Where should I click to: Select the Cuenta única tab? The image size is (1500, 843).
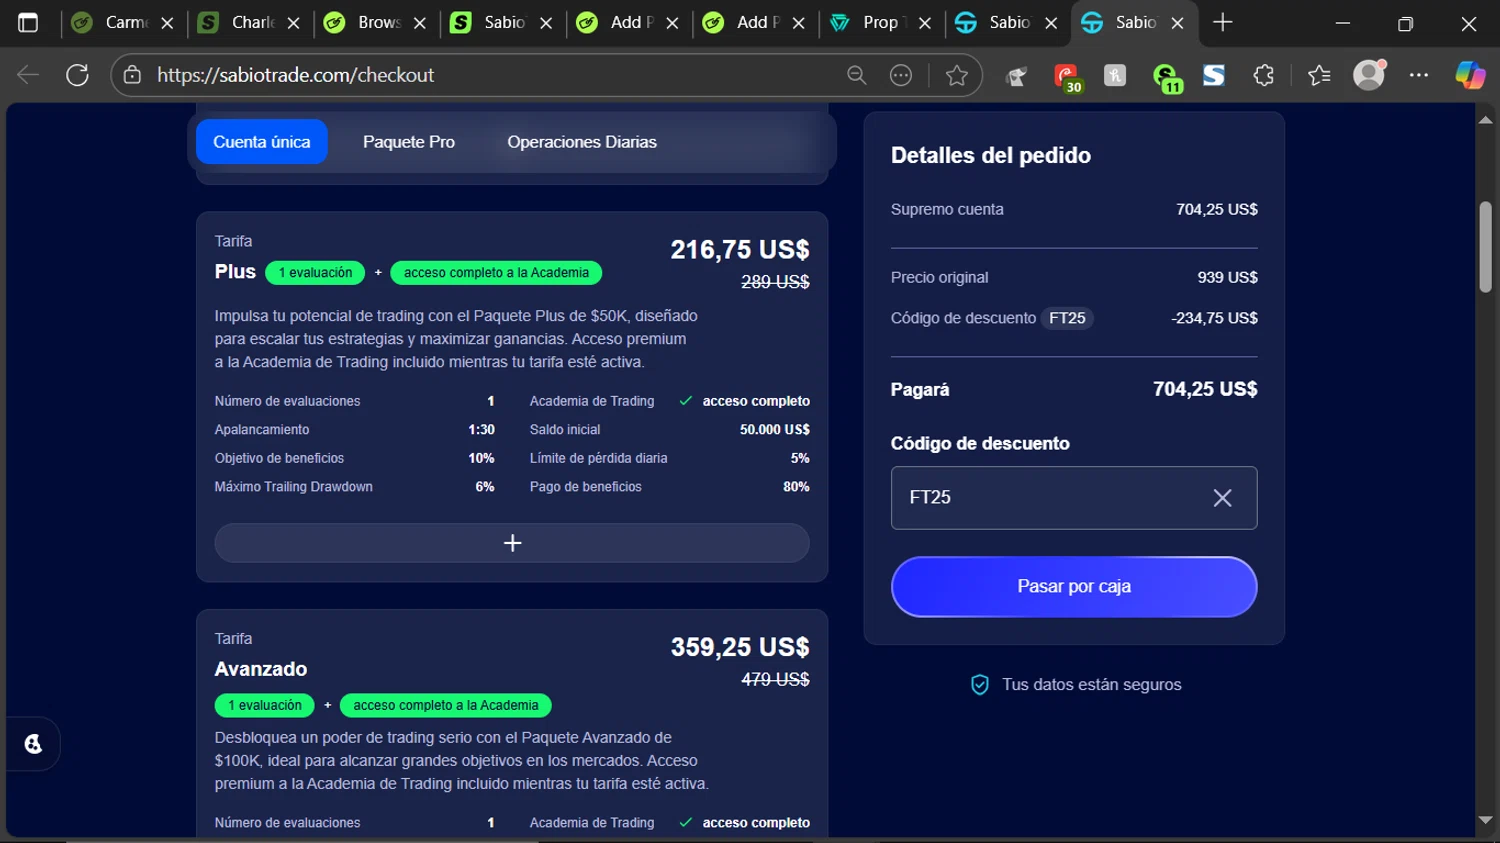pyautogui.click(x=262, y=142)
